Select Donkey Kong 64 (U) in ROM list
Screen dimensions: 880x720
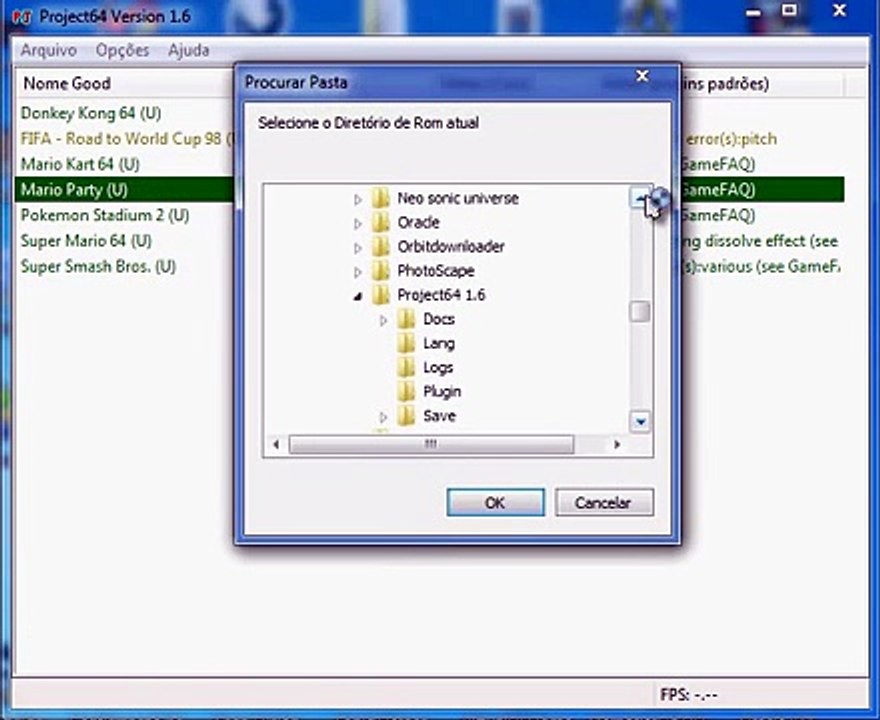click(x=91, y=113)
